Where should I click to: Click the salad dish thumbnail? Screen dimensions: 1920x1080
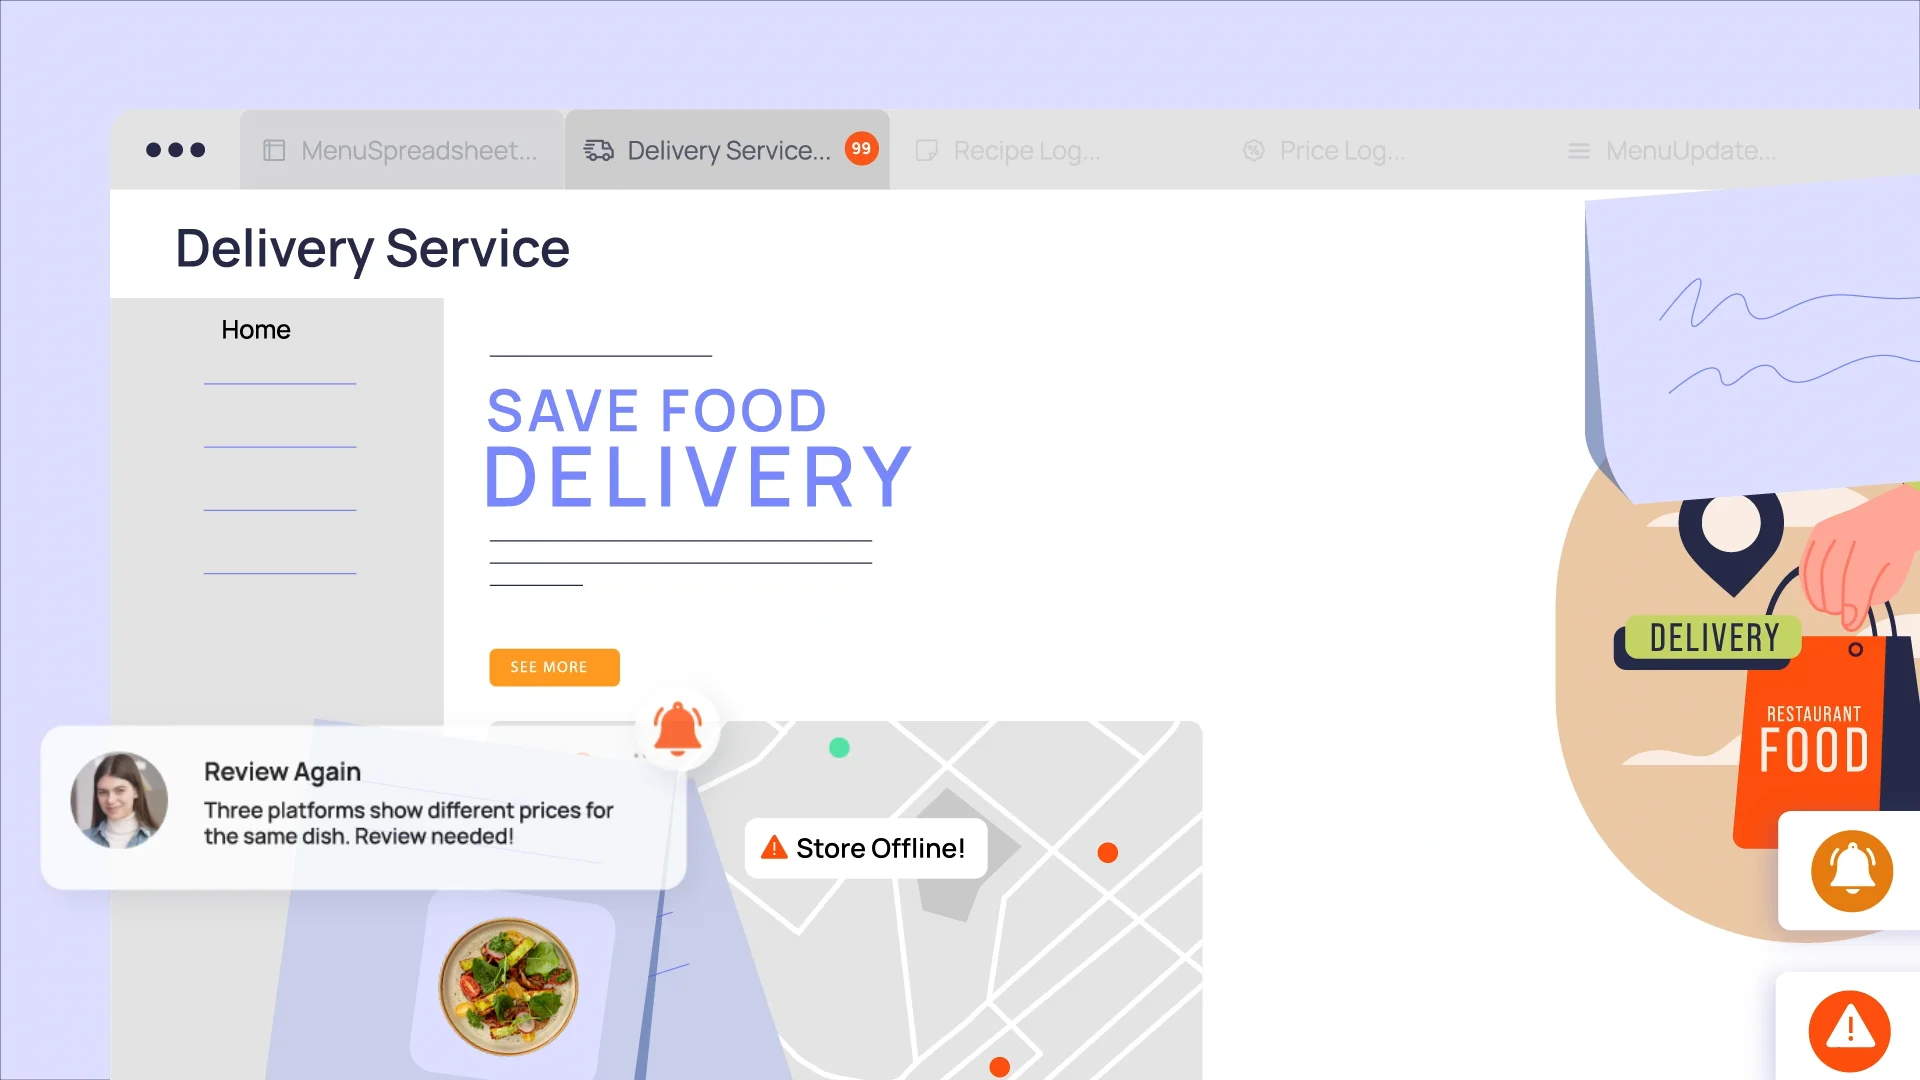click(508, 986)
